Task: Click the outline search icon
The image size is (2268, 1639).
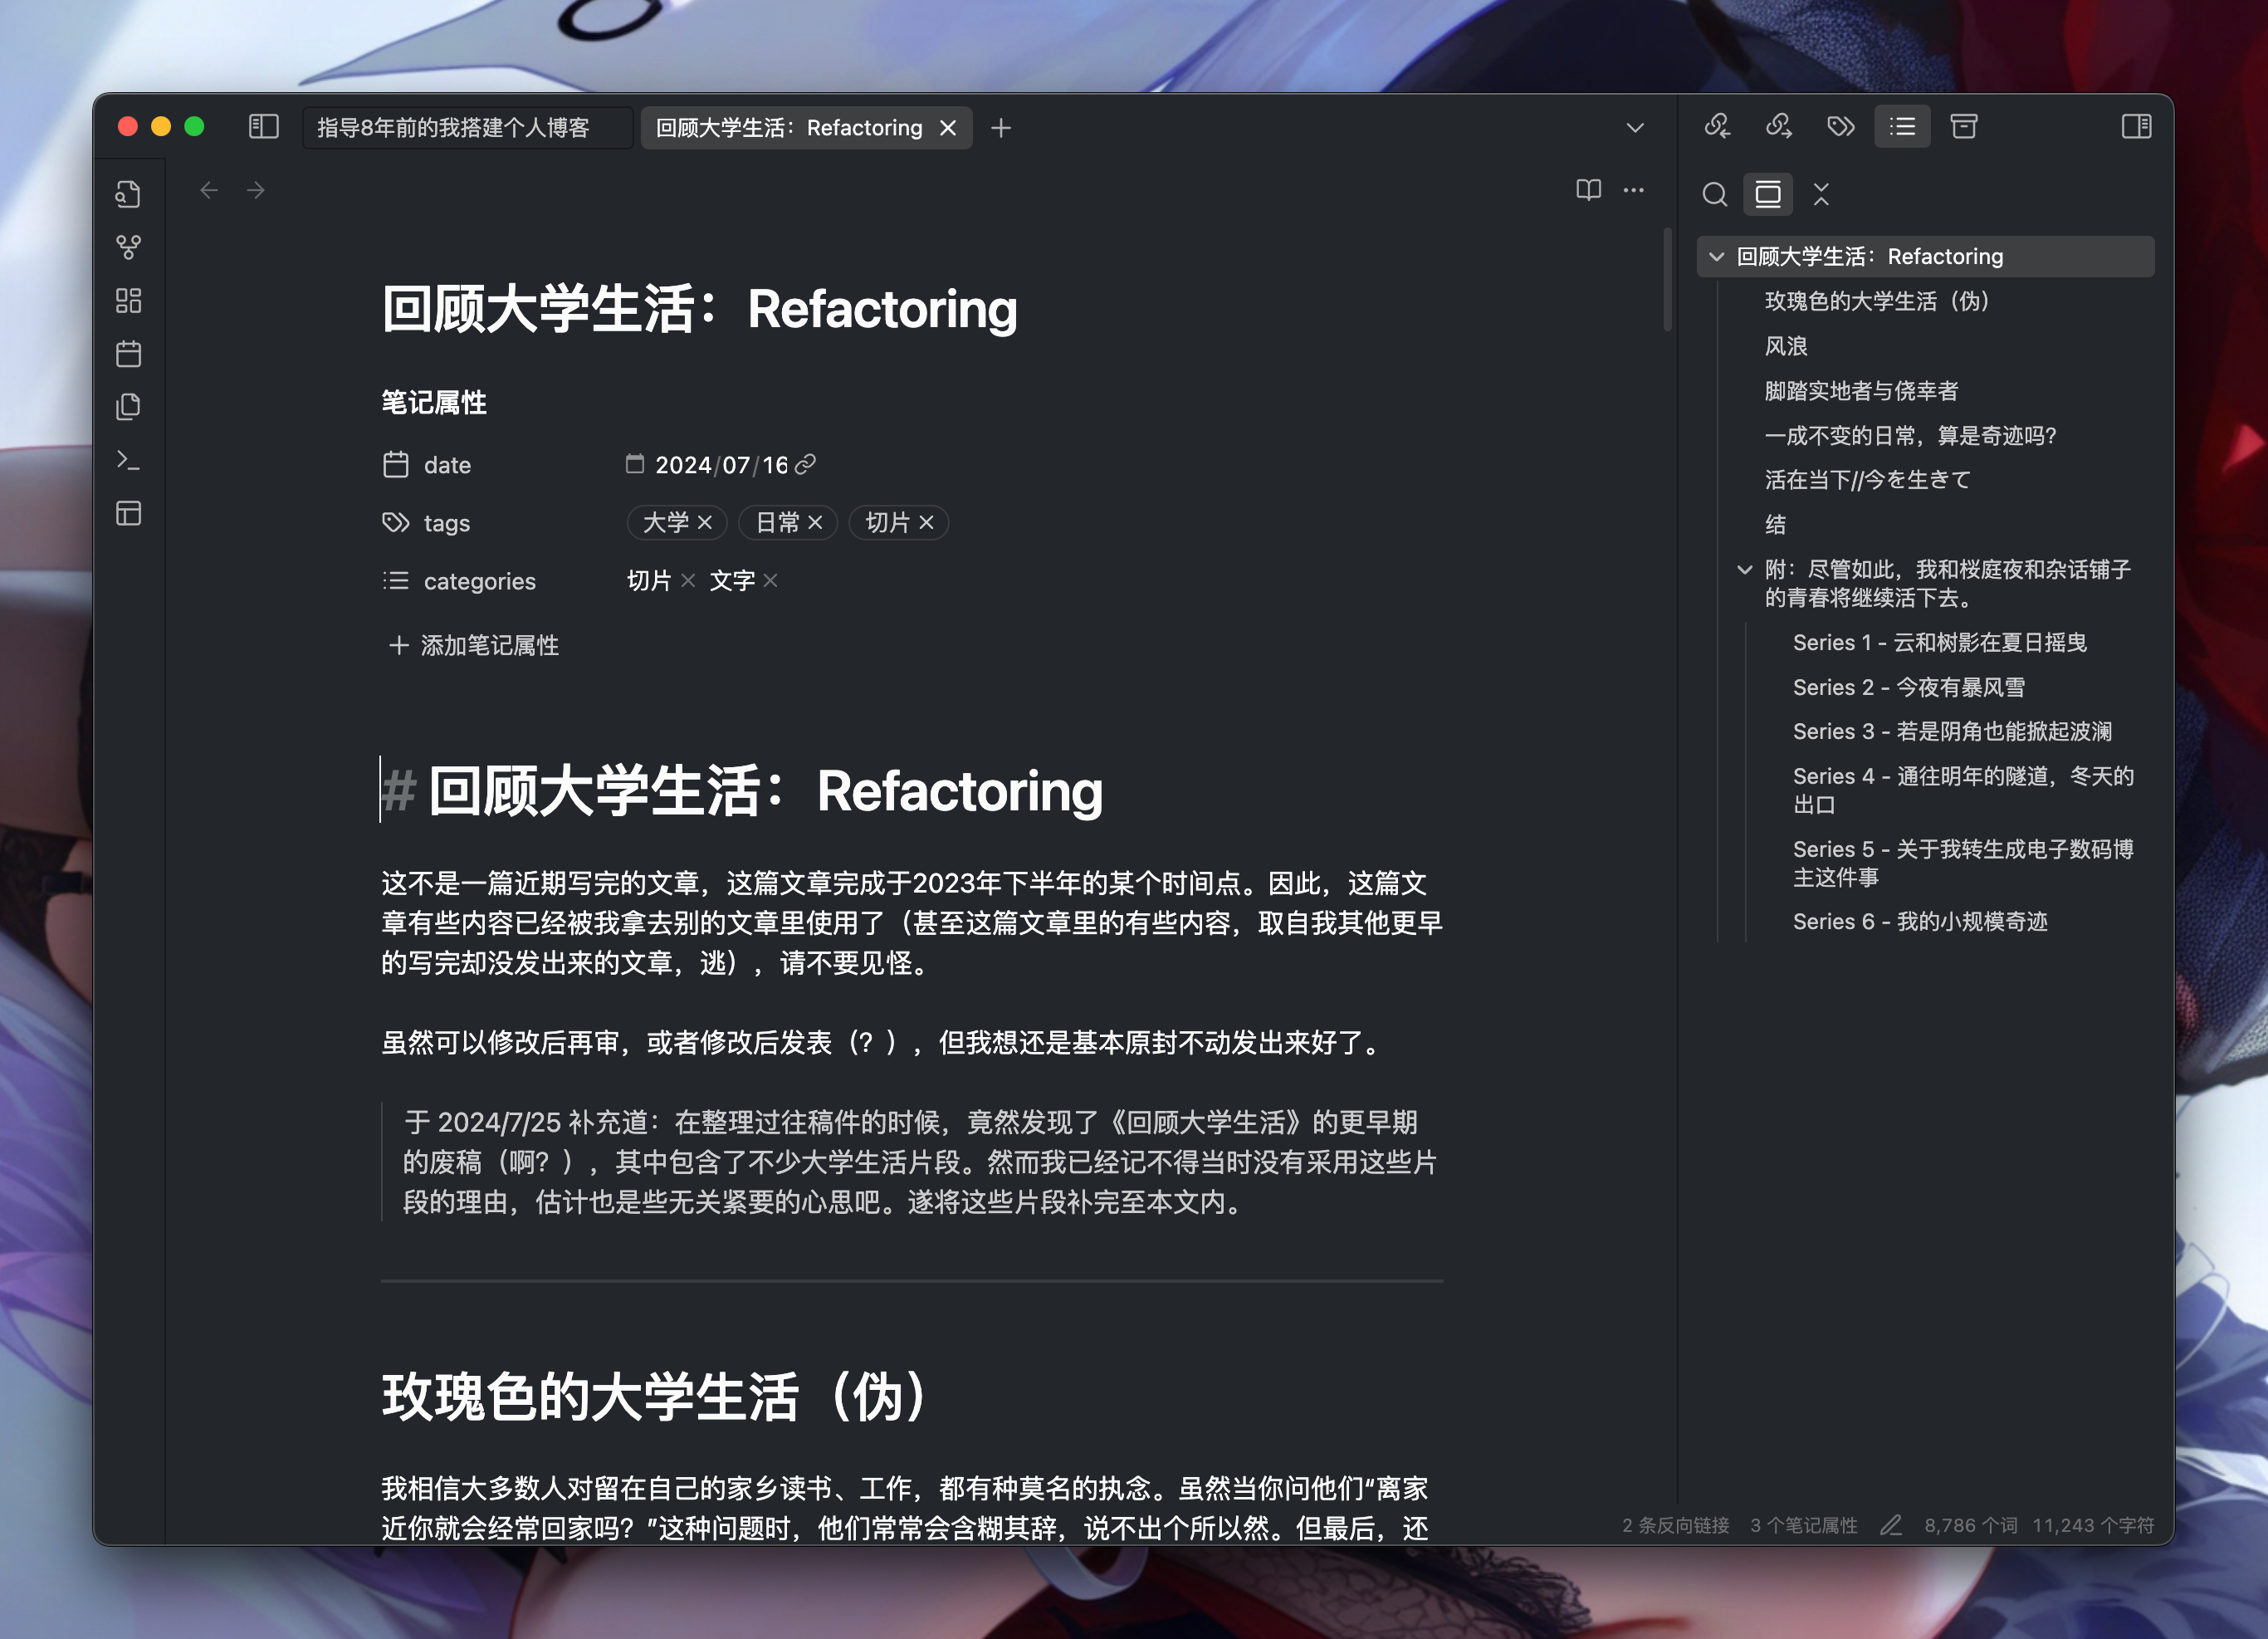Action: [1714, 194]
